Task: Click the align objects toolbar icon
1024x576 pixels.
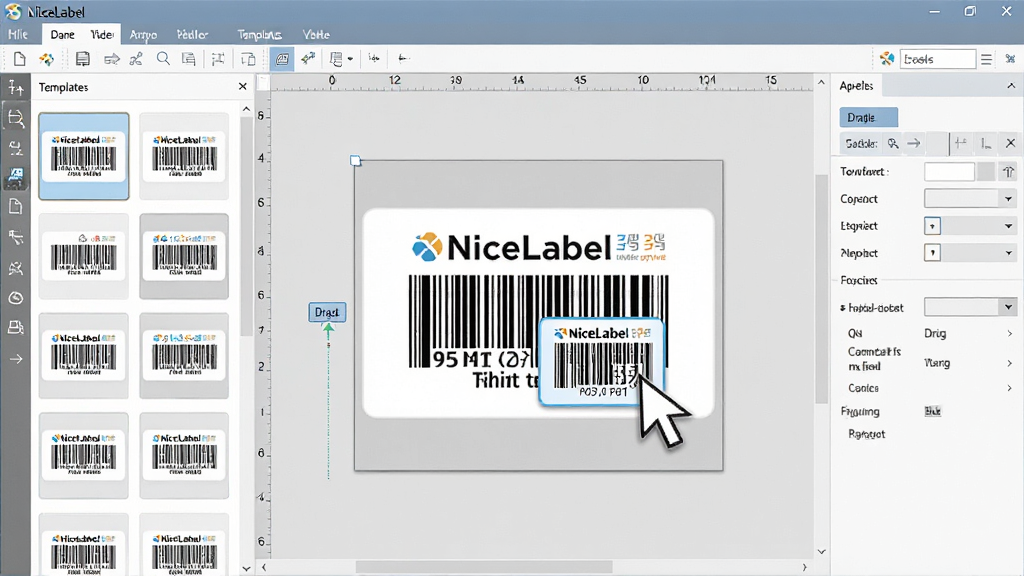Action: 217,59
